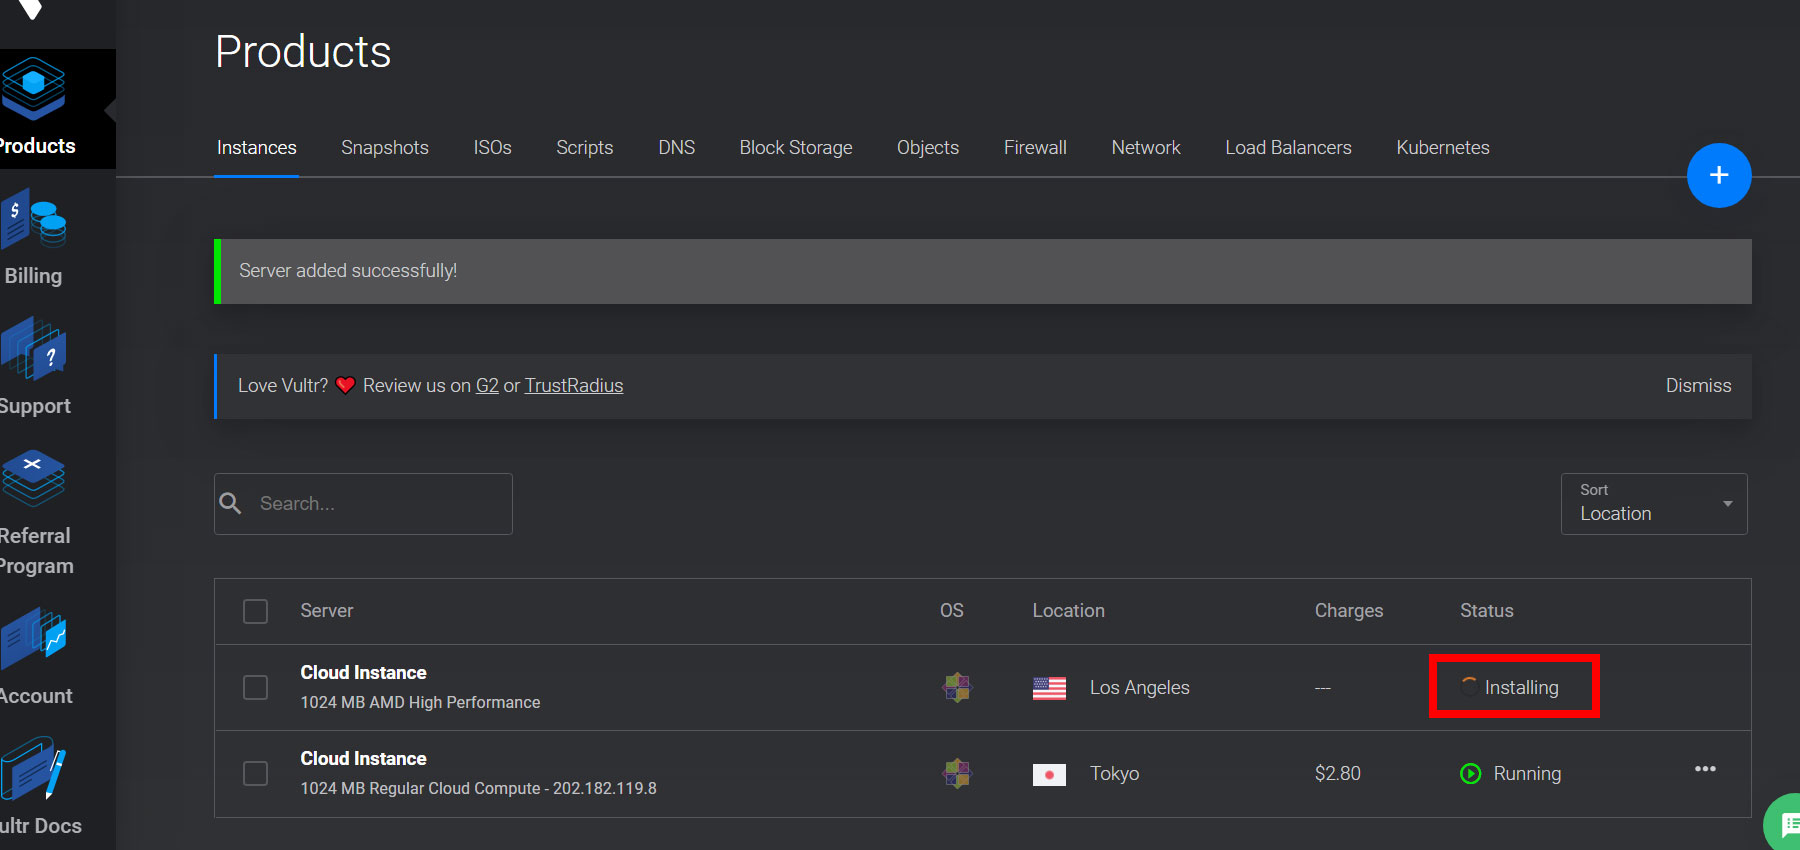Screen dimensions: 1800x850
Task: Click the Installing status text
Action: point(1521,688)
